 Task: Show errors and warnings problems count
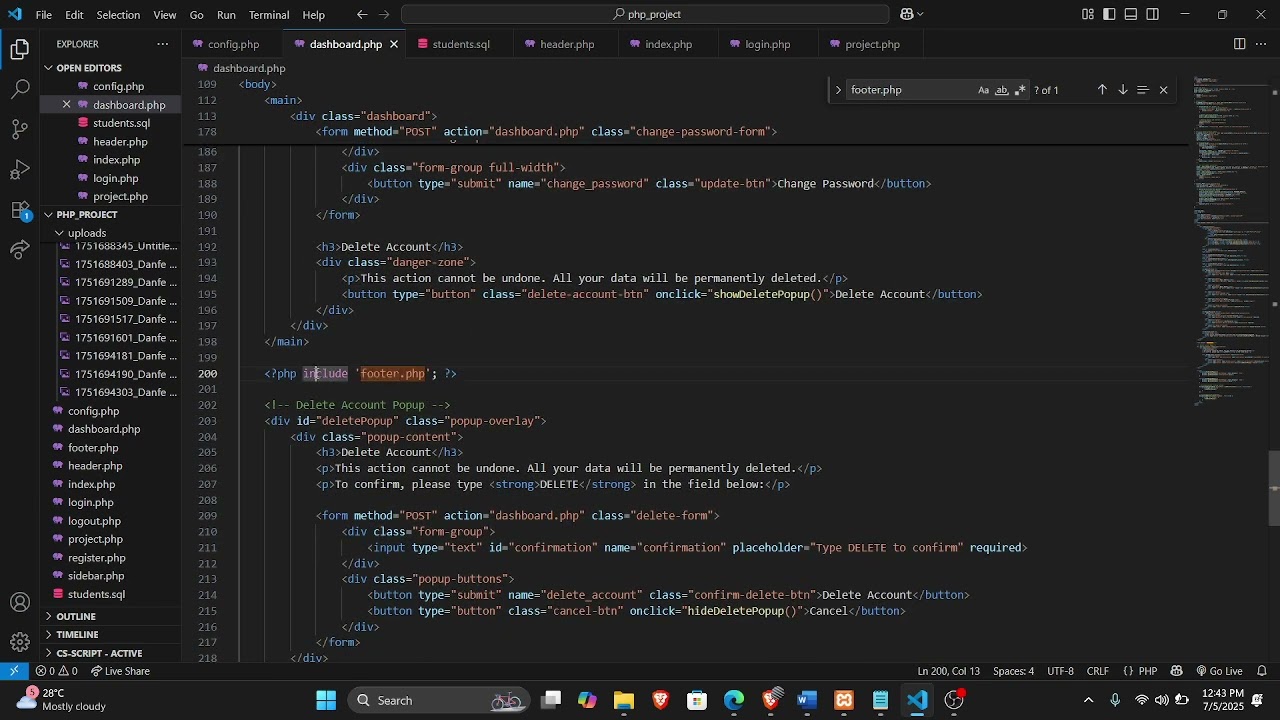click(55, 671)
